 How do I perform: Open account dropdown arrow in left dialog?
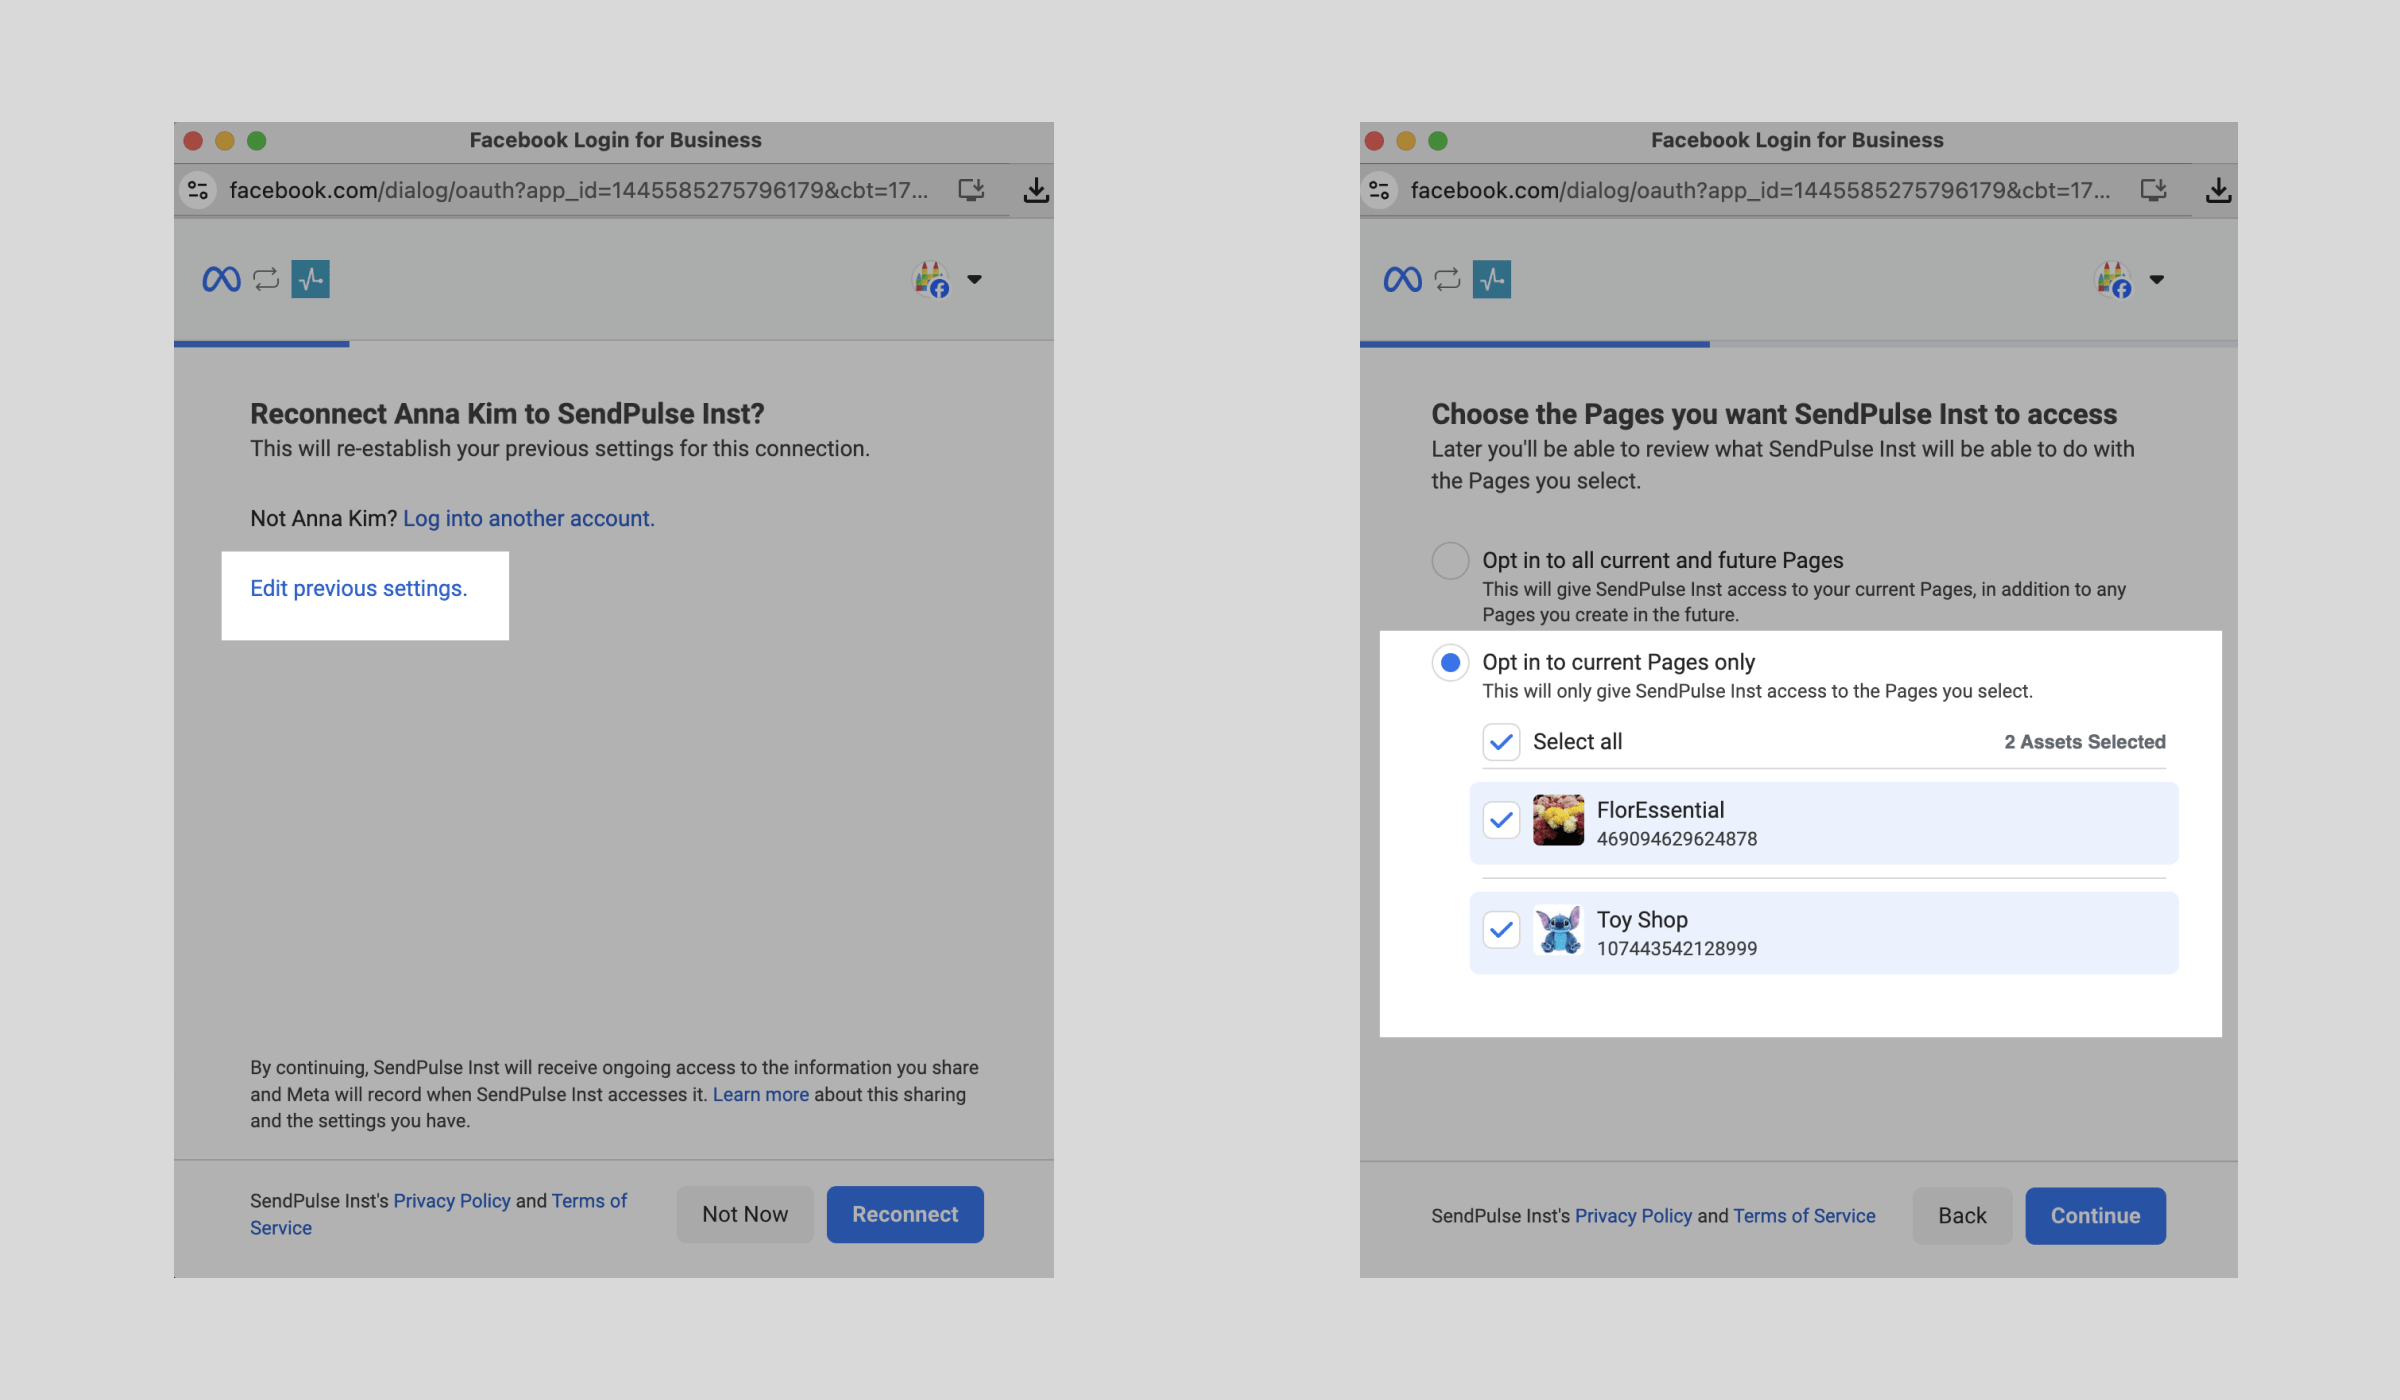tap(974, 280)
